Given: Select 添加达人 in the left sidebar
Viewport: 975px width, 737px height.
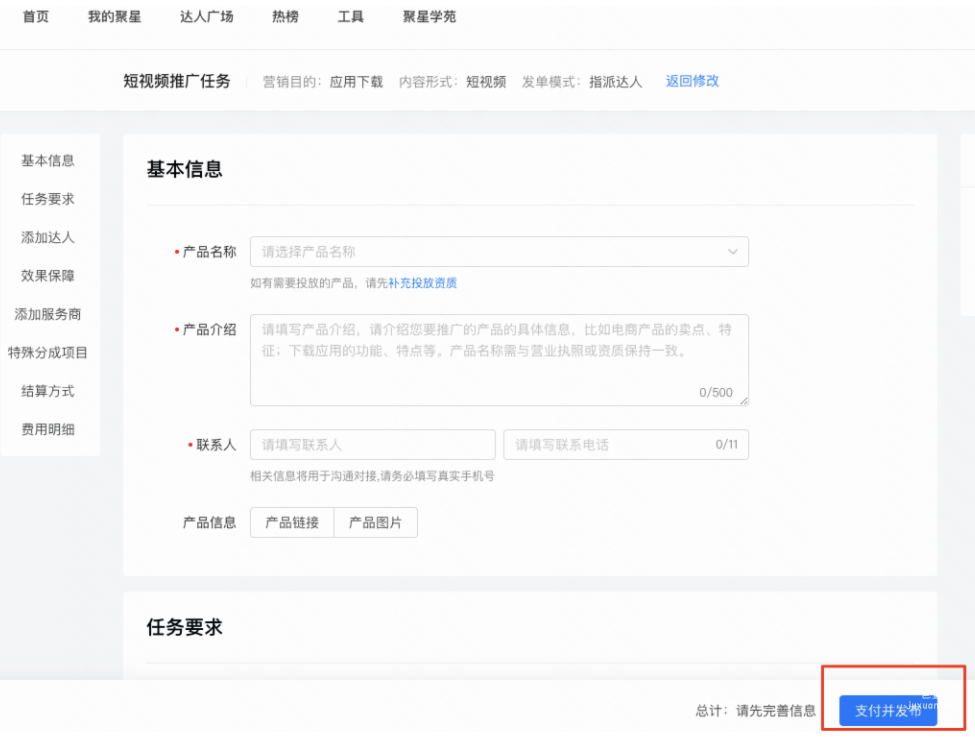Looking at the screenshot, I should (46, 237).
